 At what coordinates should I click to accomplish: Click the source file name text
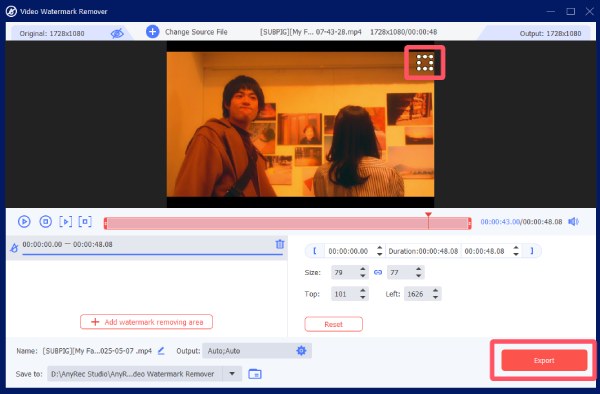click(x=310, y=32)
